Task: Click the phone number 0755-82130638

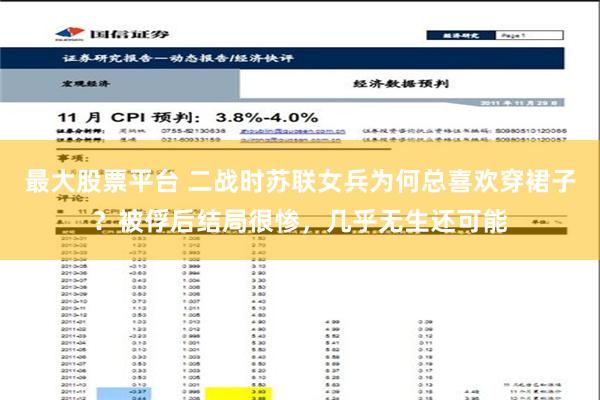Action: pyautogui.click(x=193, y=131)
